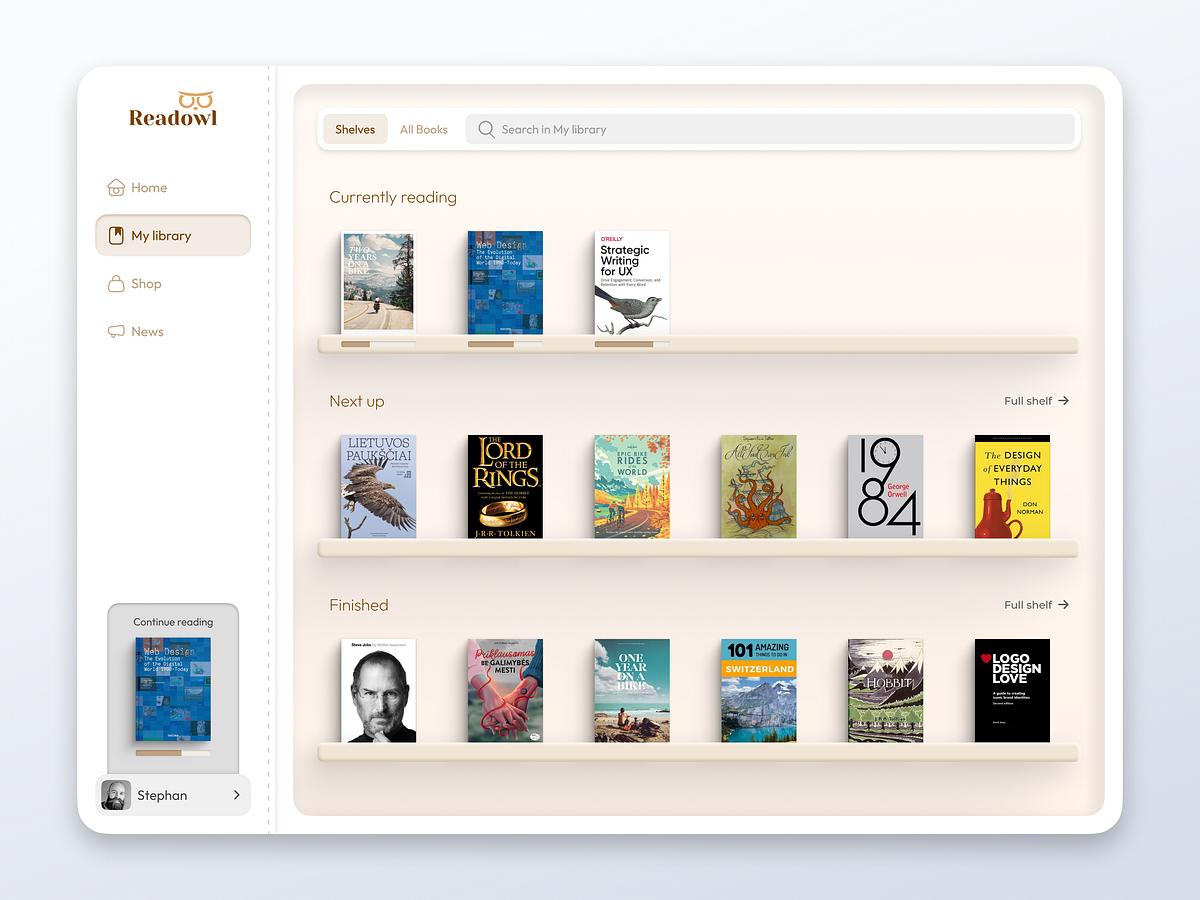Click the Shop bag icon
The width and height of the screenshot is (1200, 900).
point(116,283)
